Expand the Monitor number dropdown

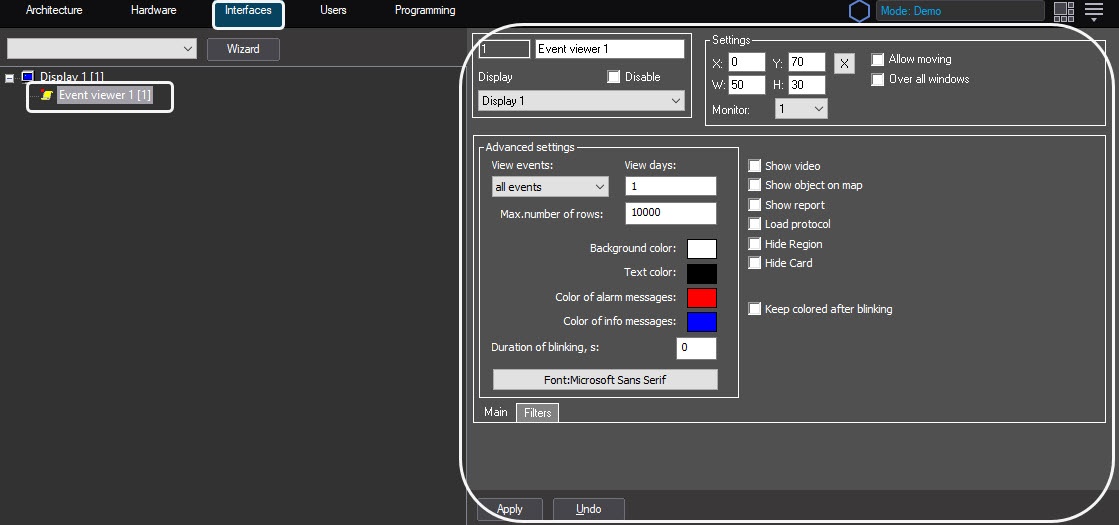[801, 109]
